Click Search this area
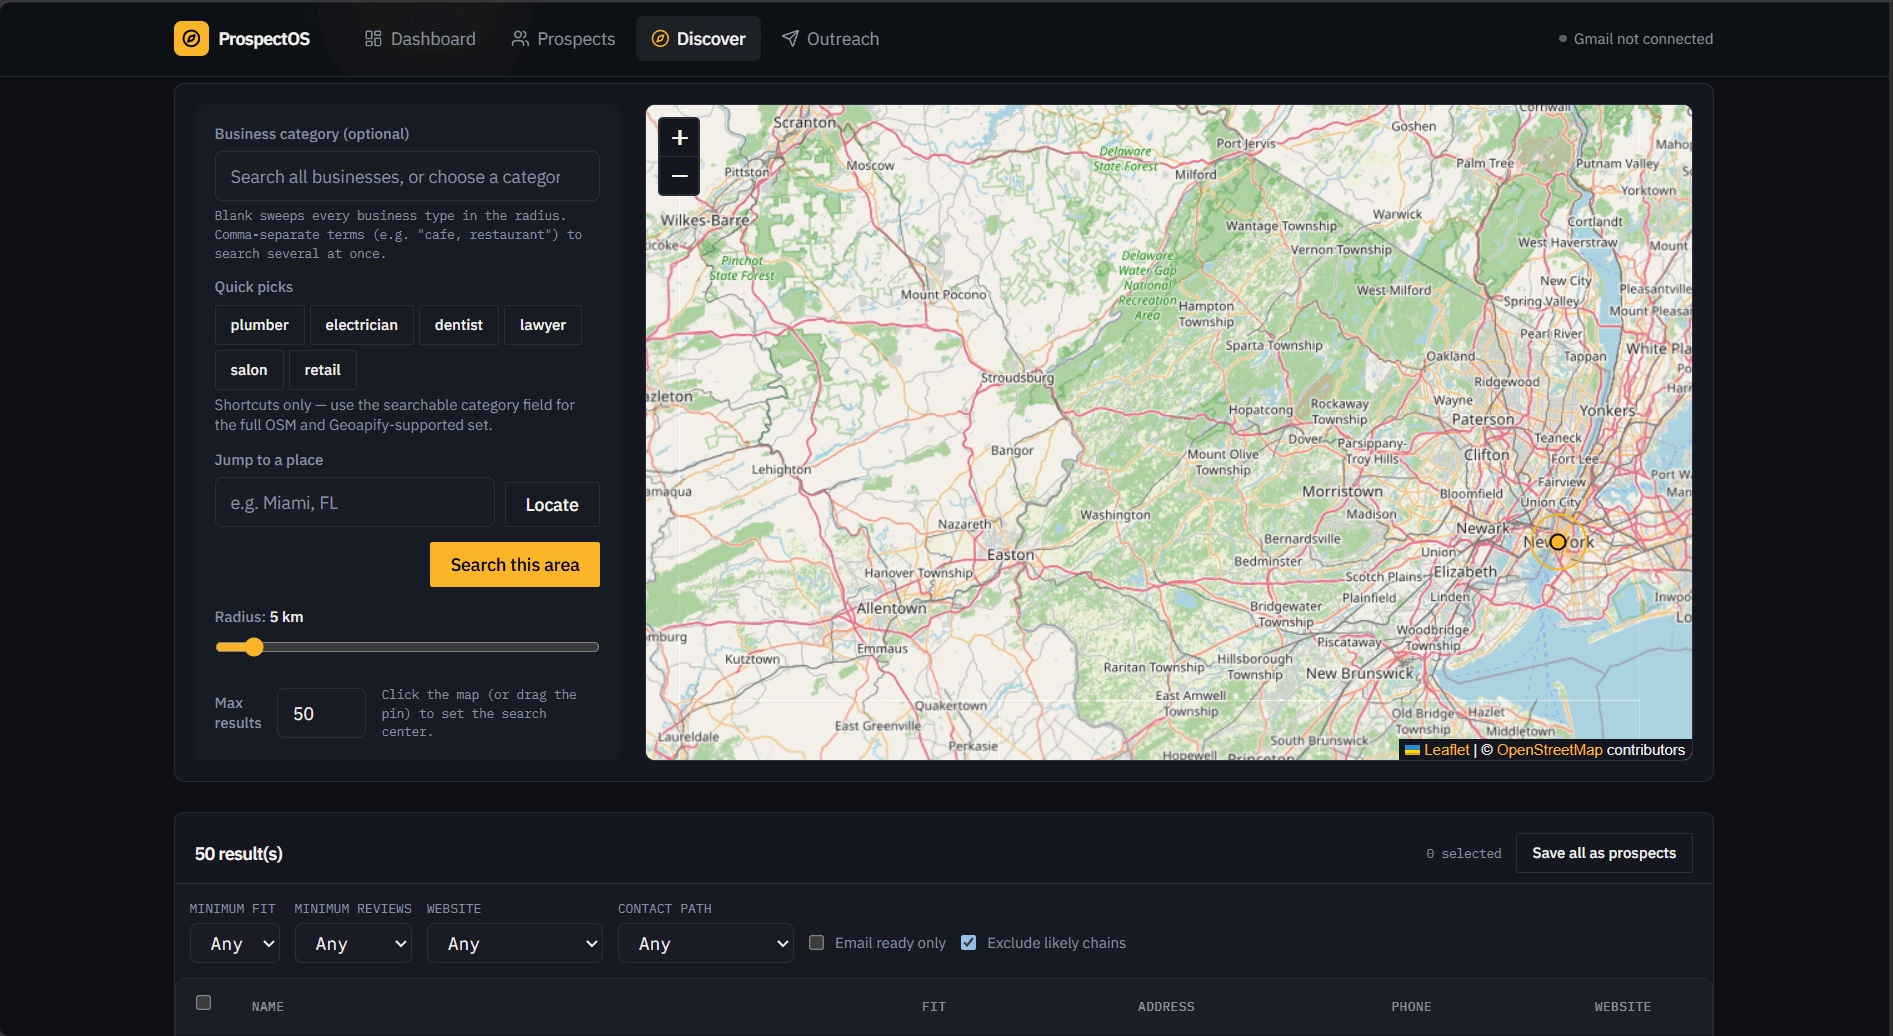 515,565
